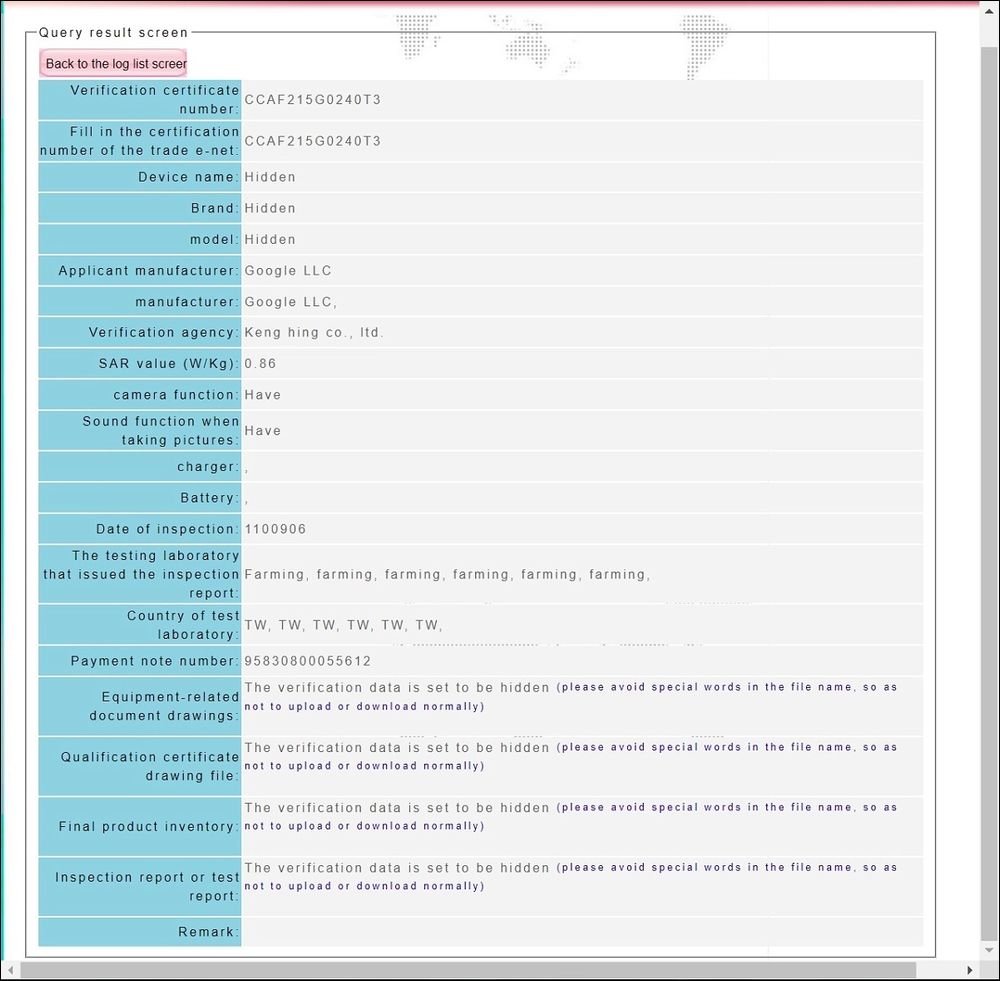The width and height of the screenshot is (1000, 981).
Task: Click the Equipment-related document drawings hidden notice
Action: pos(570,697)
